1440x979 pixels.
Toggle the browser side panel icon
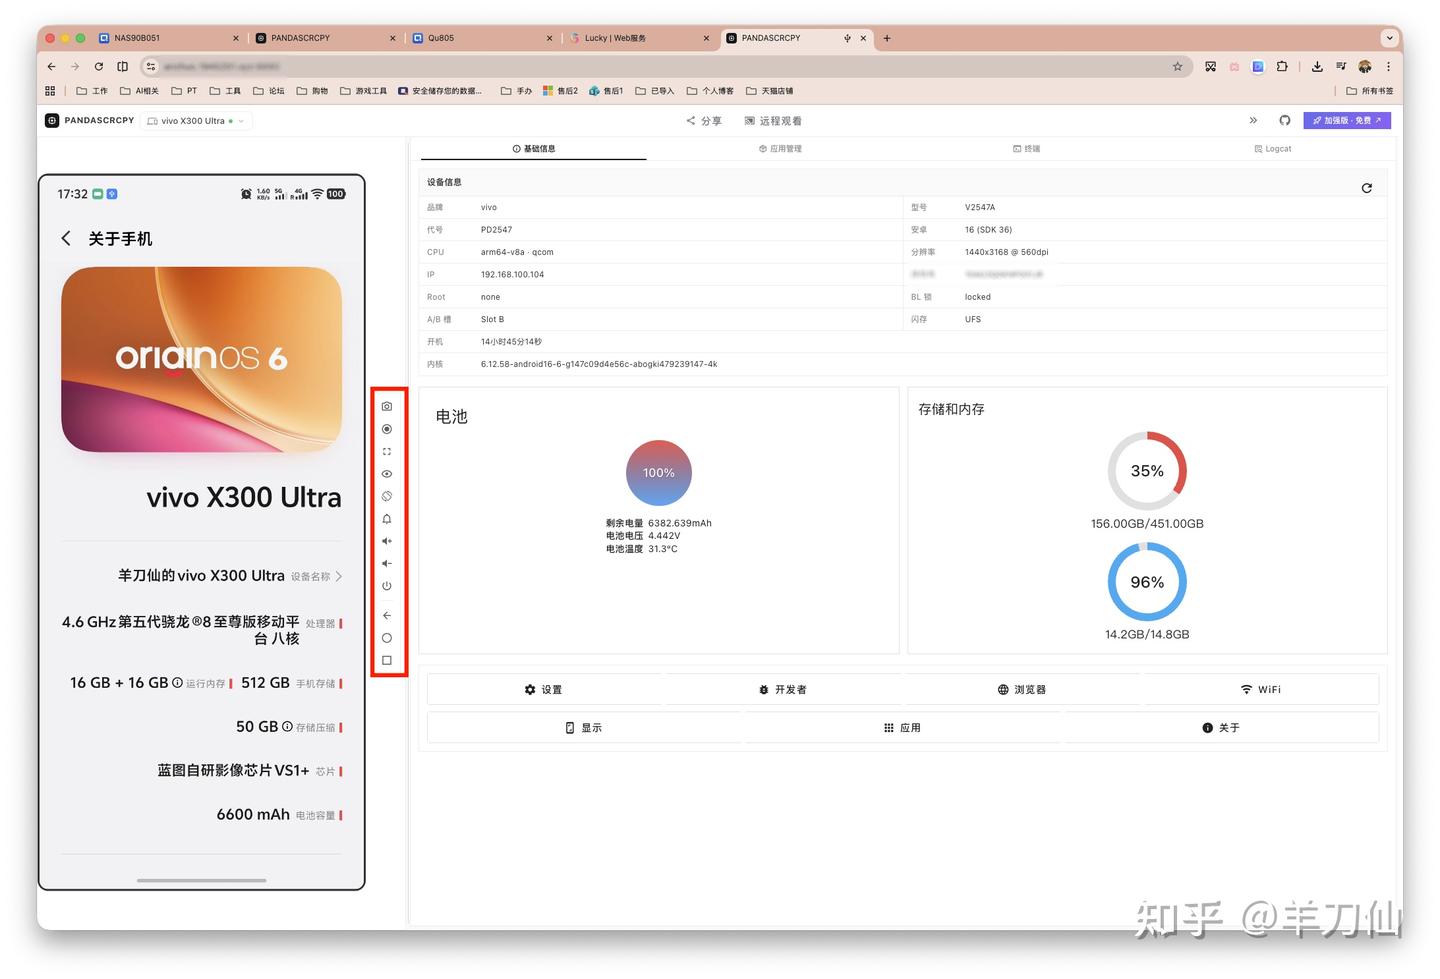pos(123,66)
